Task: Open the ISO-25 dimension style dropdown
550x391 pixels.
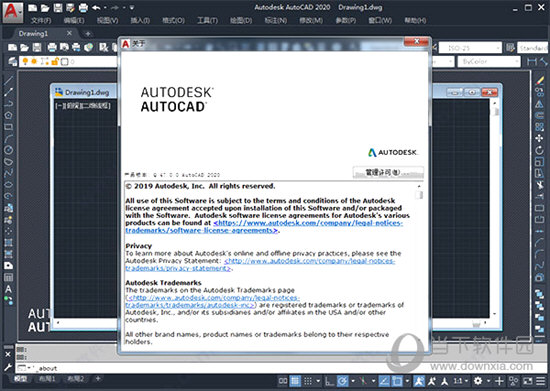Action: (470, 48)
